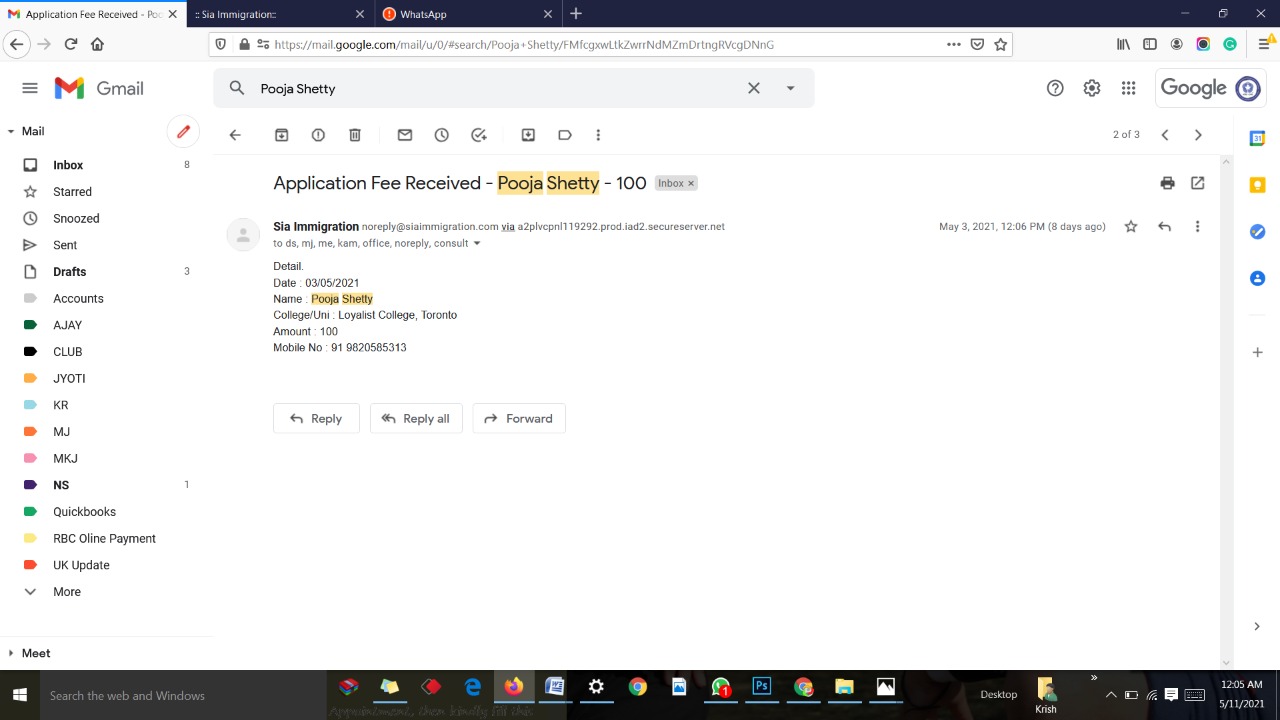The height and width of the screenshot is (720, 1280).
Task: Open Gmail Support help icon
Action: [1055, 88]
